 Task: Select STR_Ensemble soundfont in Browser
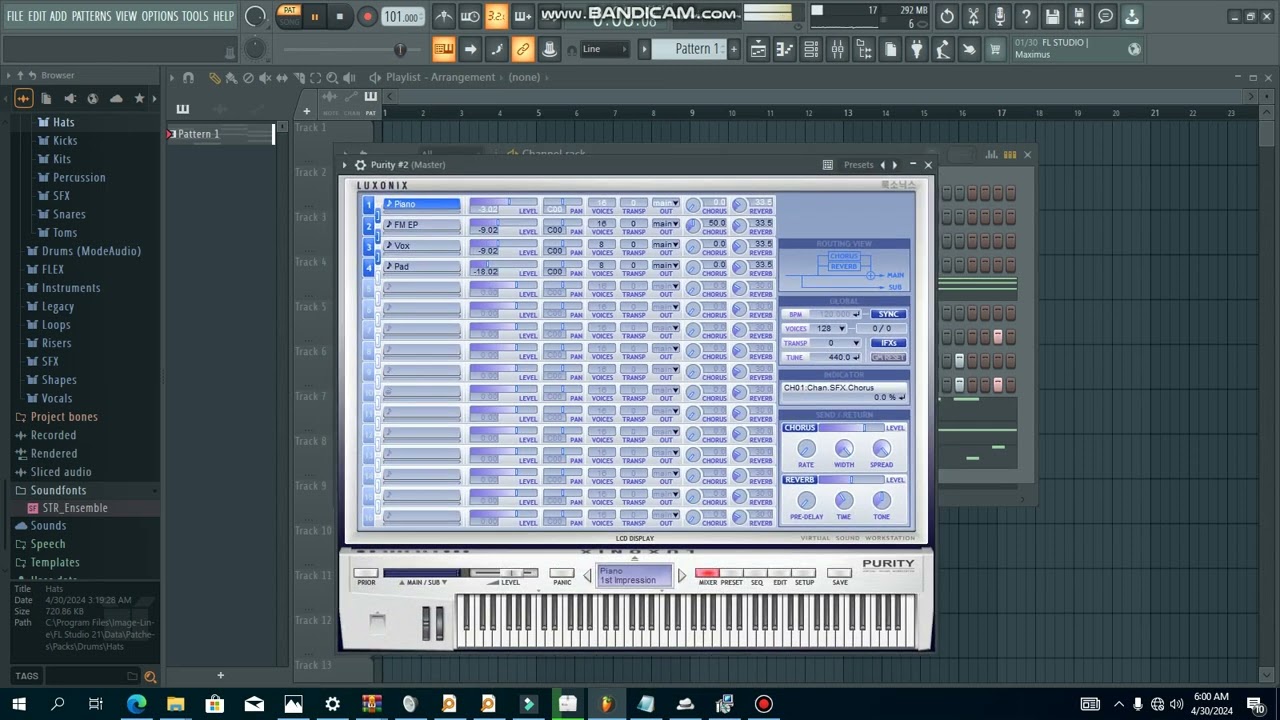click(x=74, y=508)
